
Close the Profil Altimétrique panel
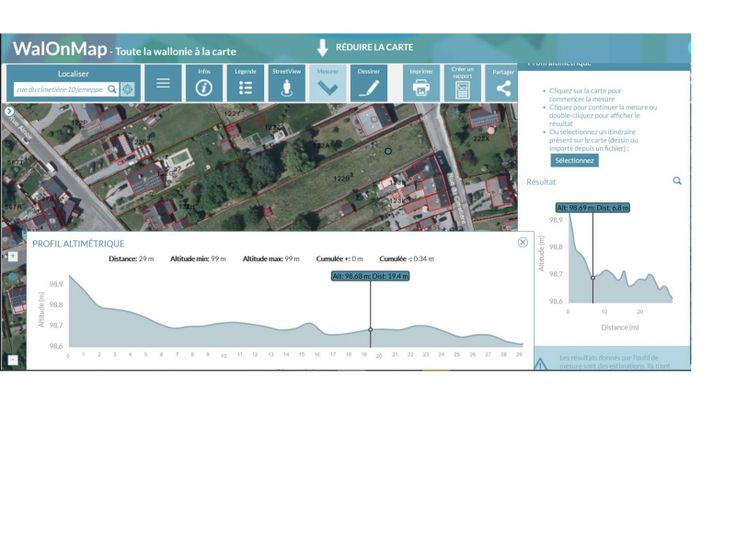(x=522, y=242)
